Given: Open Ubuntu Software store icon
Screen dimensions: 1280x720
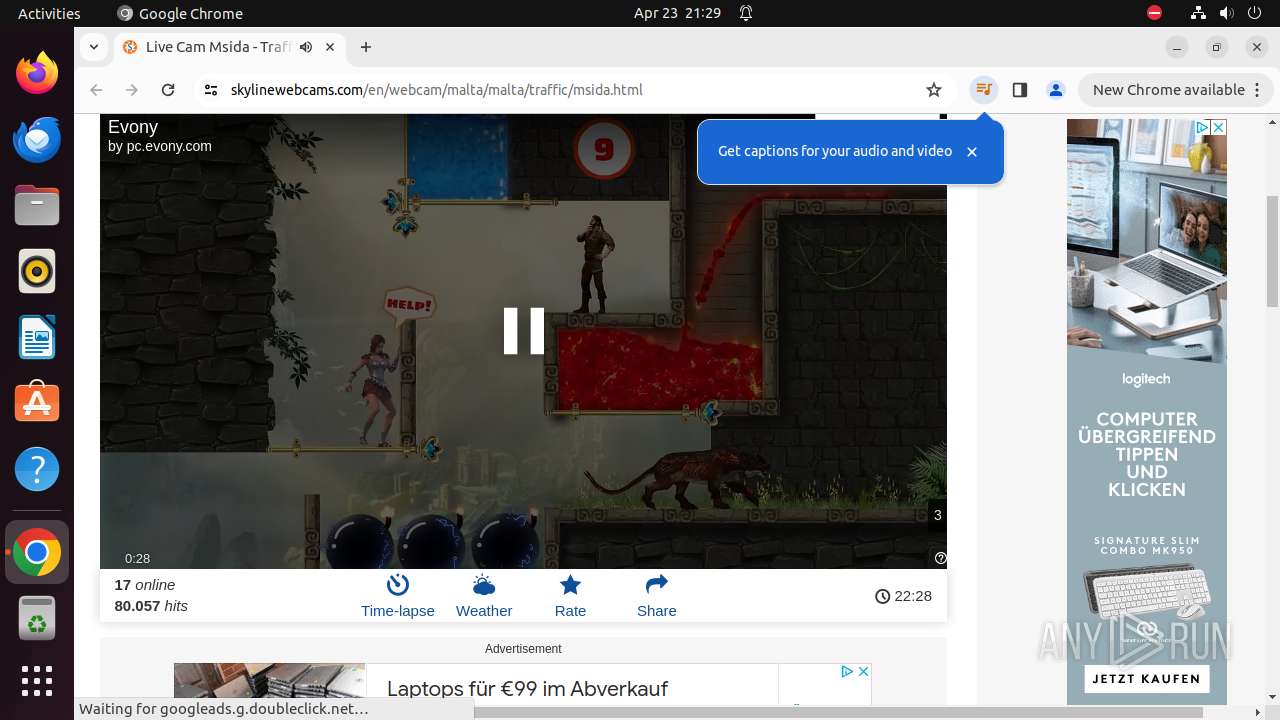Looking at the screenshot, I should 37,403.
